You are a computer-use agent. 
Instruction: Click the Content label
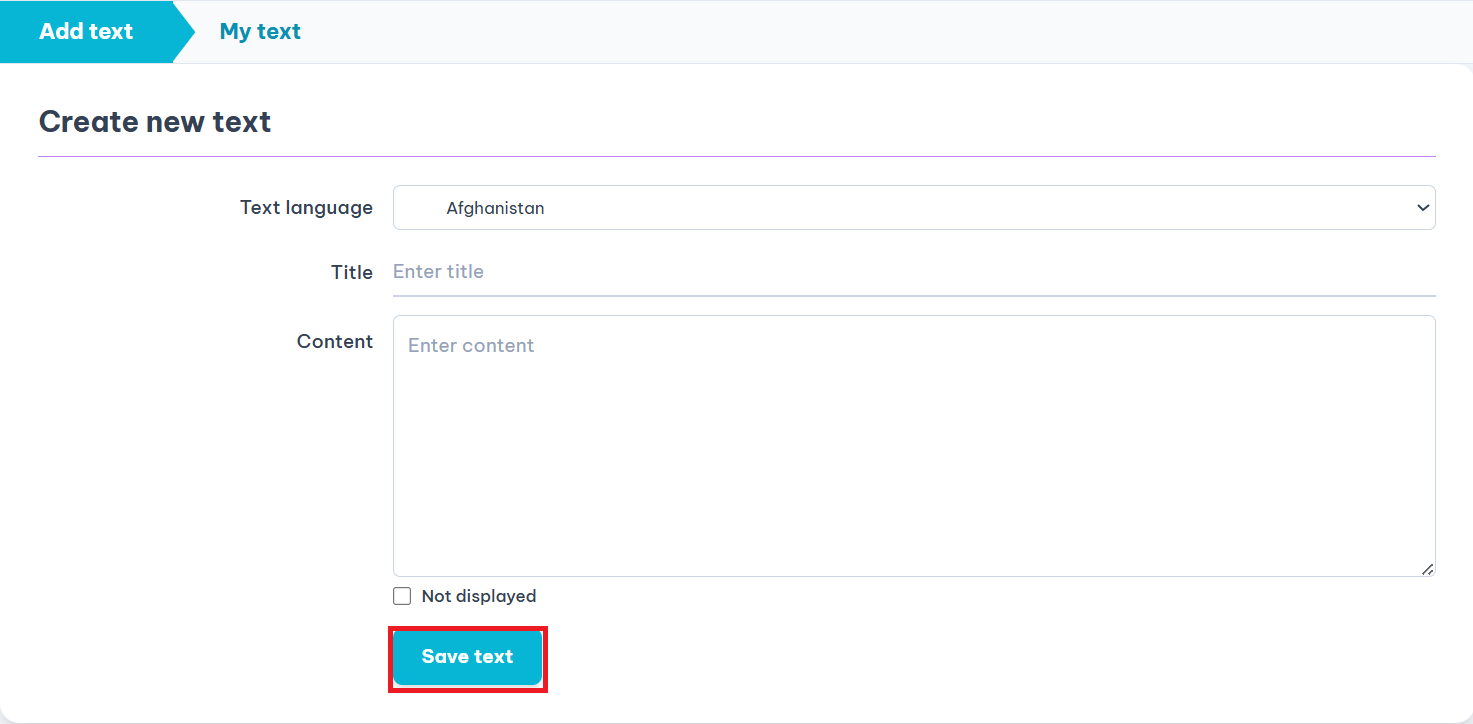[x=335, y=341]
